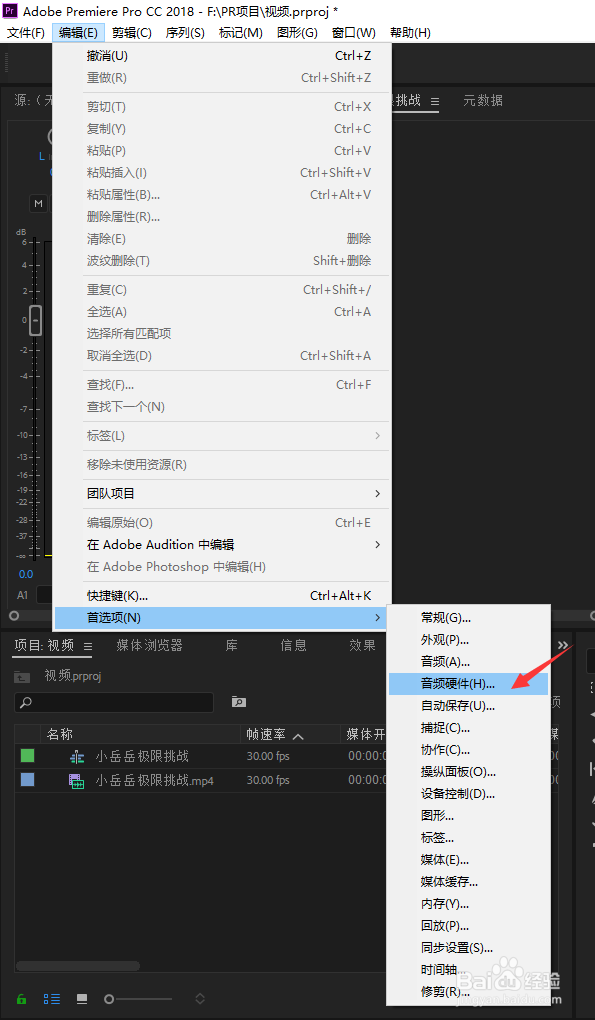Screen dimensions: 595x1020
Task: Open the 文件(F) menu
Action: point(26,33)
